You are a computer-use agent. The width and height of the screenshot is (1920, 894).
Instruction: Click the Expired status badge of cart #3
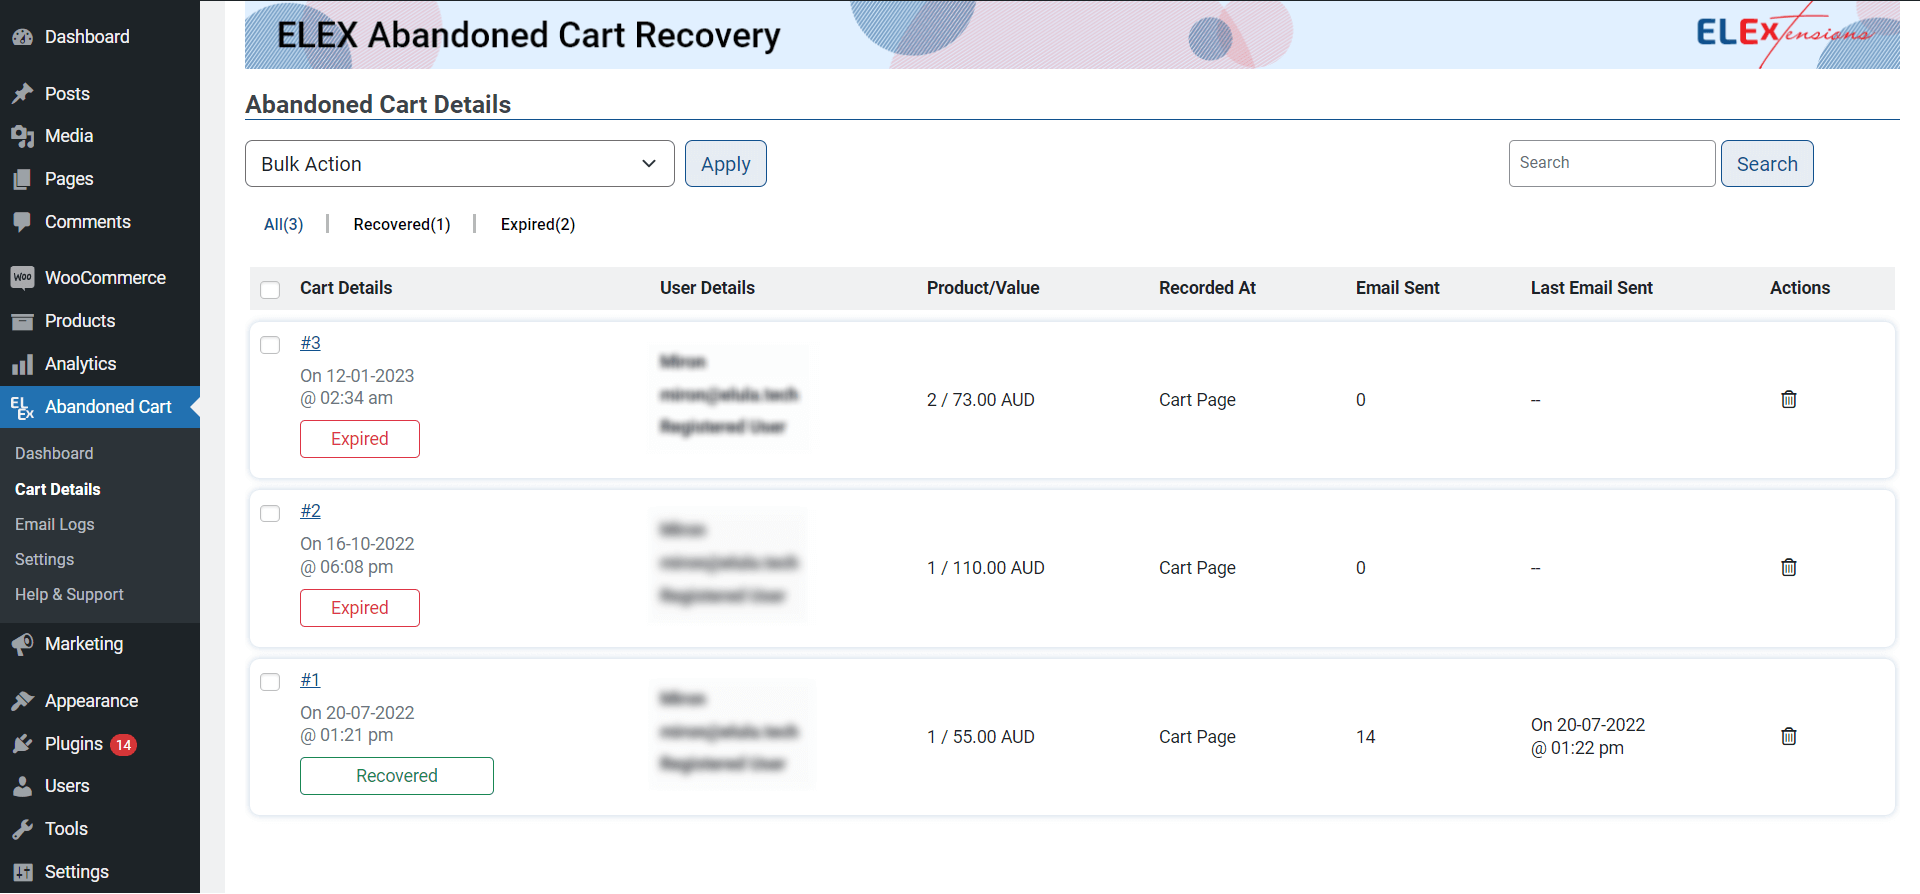(x=360, y=439)
